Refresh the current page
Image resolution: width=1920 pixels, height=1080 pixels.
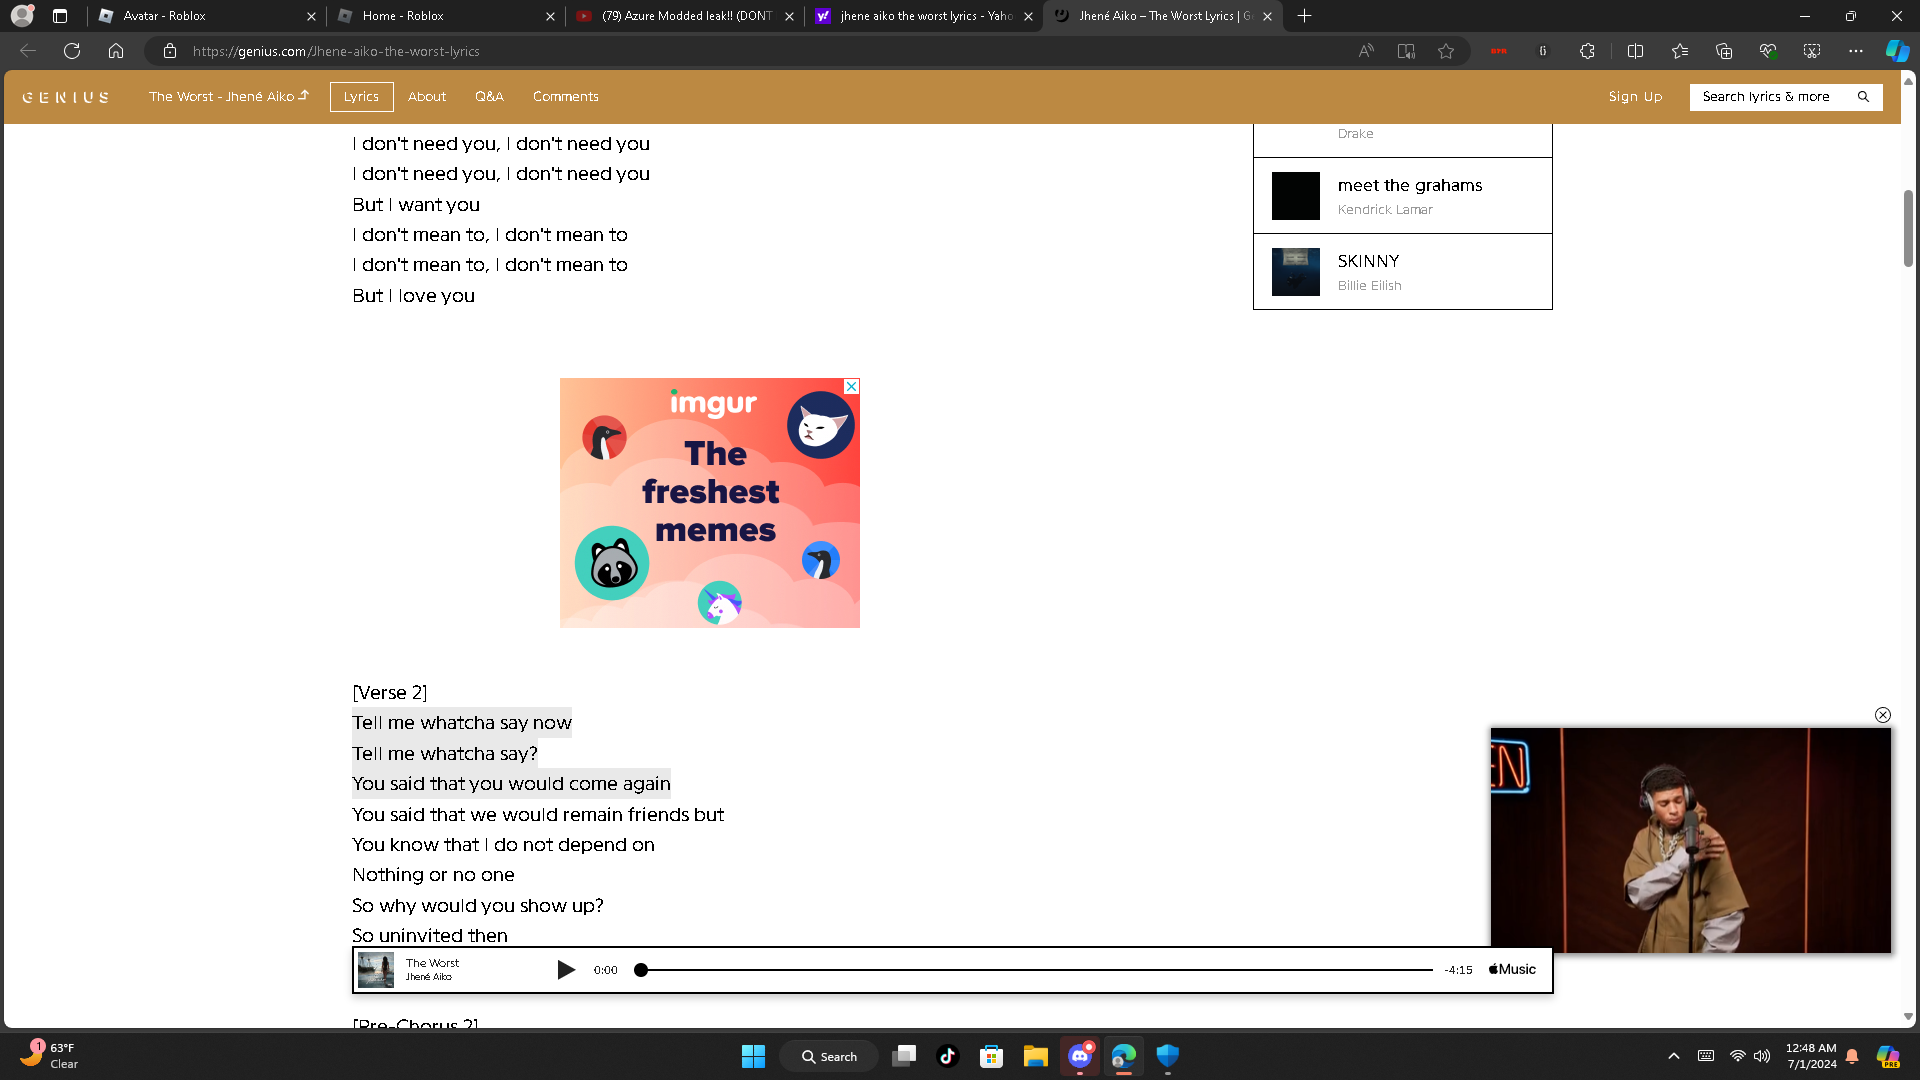tap(72, 51)
